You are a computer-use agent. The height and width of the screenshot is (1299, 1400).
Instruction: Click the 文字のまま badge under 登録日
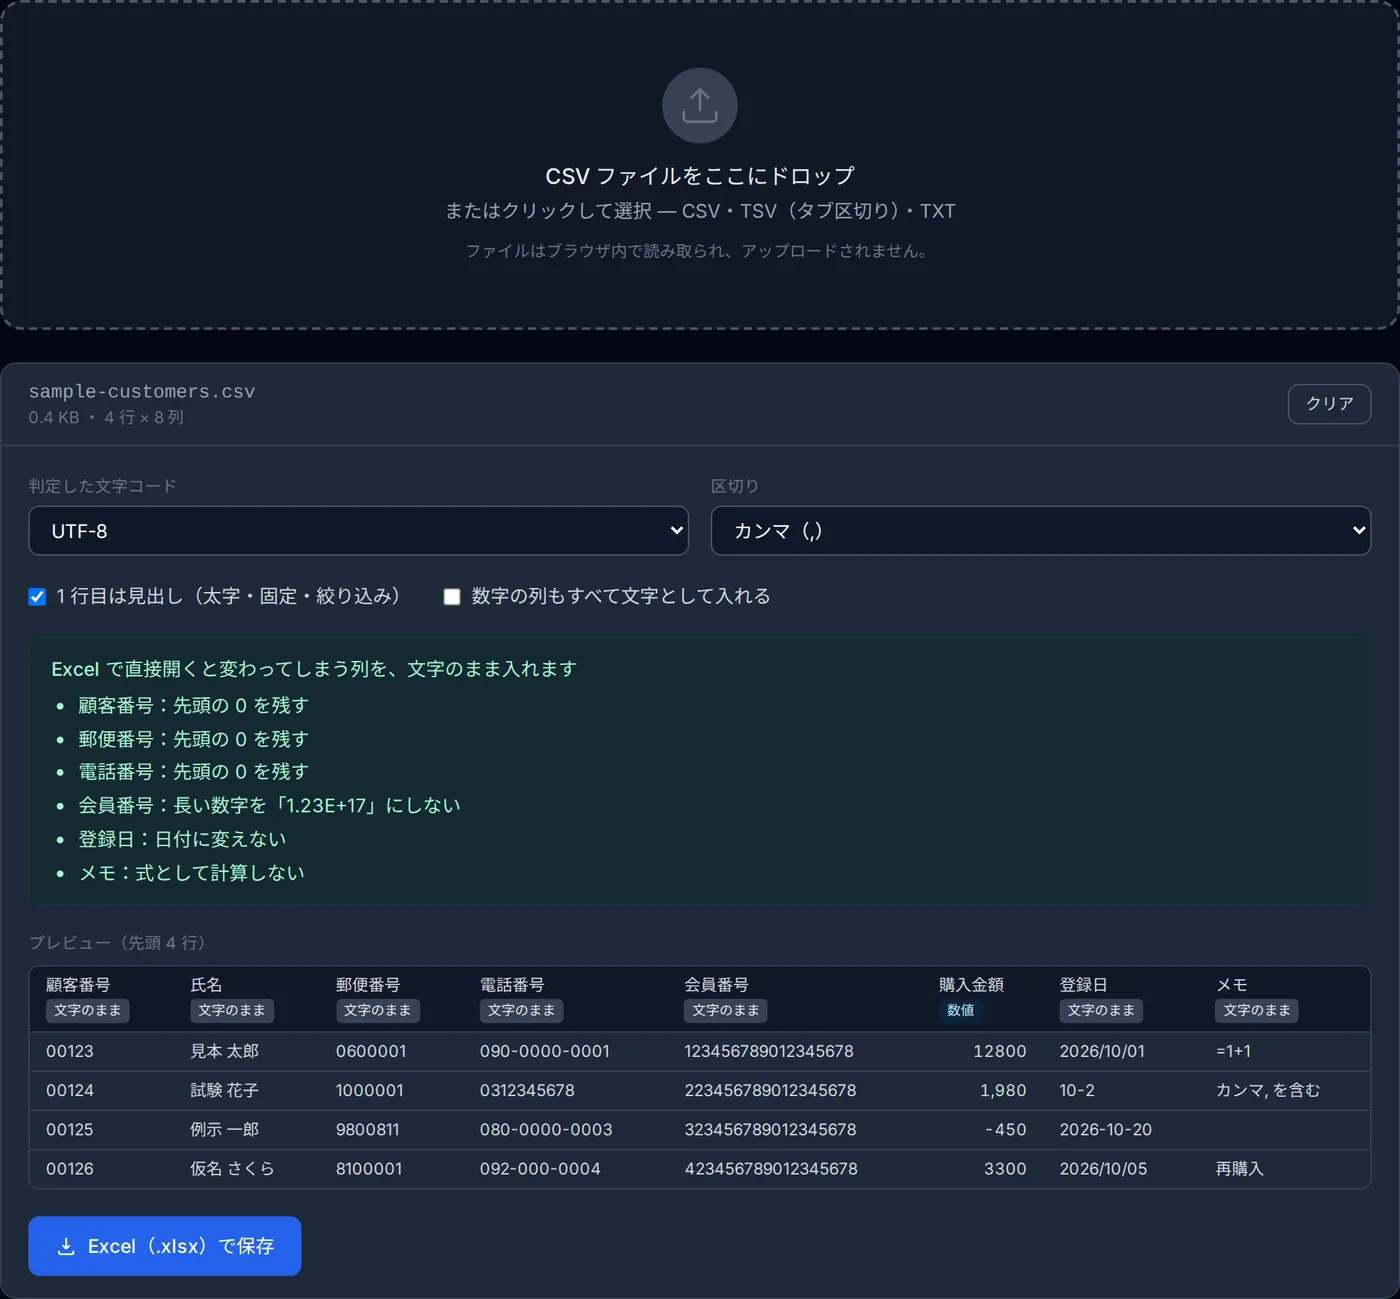point(1101,1011)
